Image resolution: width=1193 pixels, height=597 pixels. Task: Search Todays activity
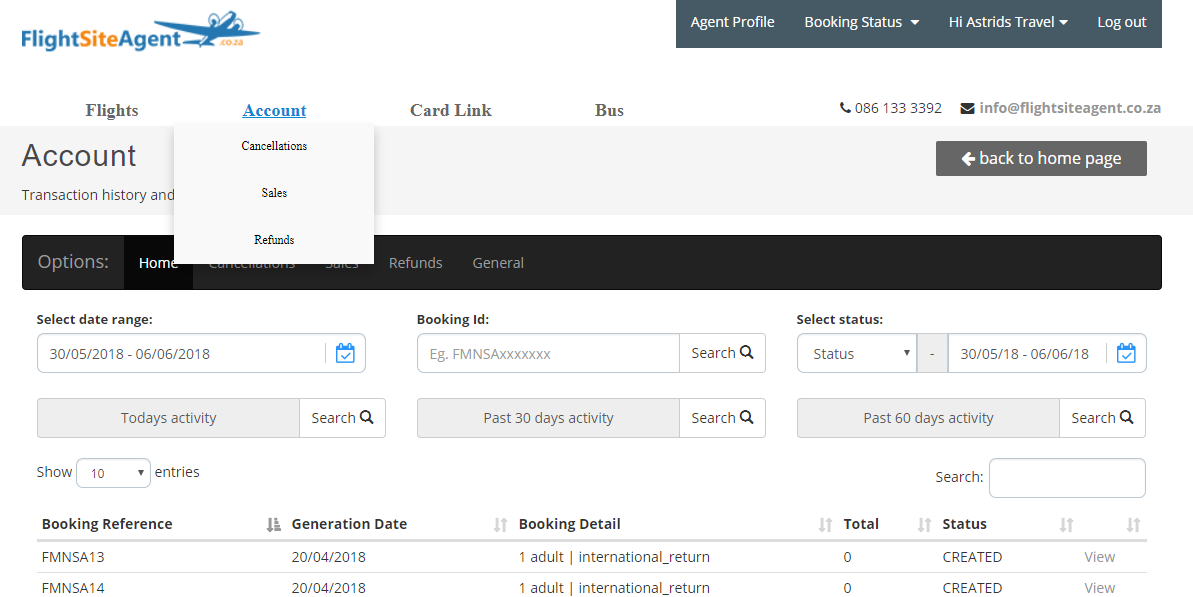(342, 418)
